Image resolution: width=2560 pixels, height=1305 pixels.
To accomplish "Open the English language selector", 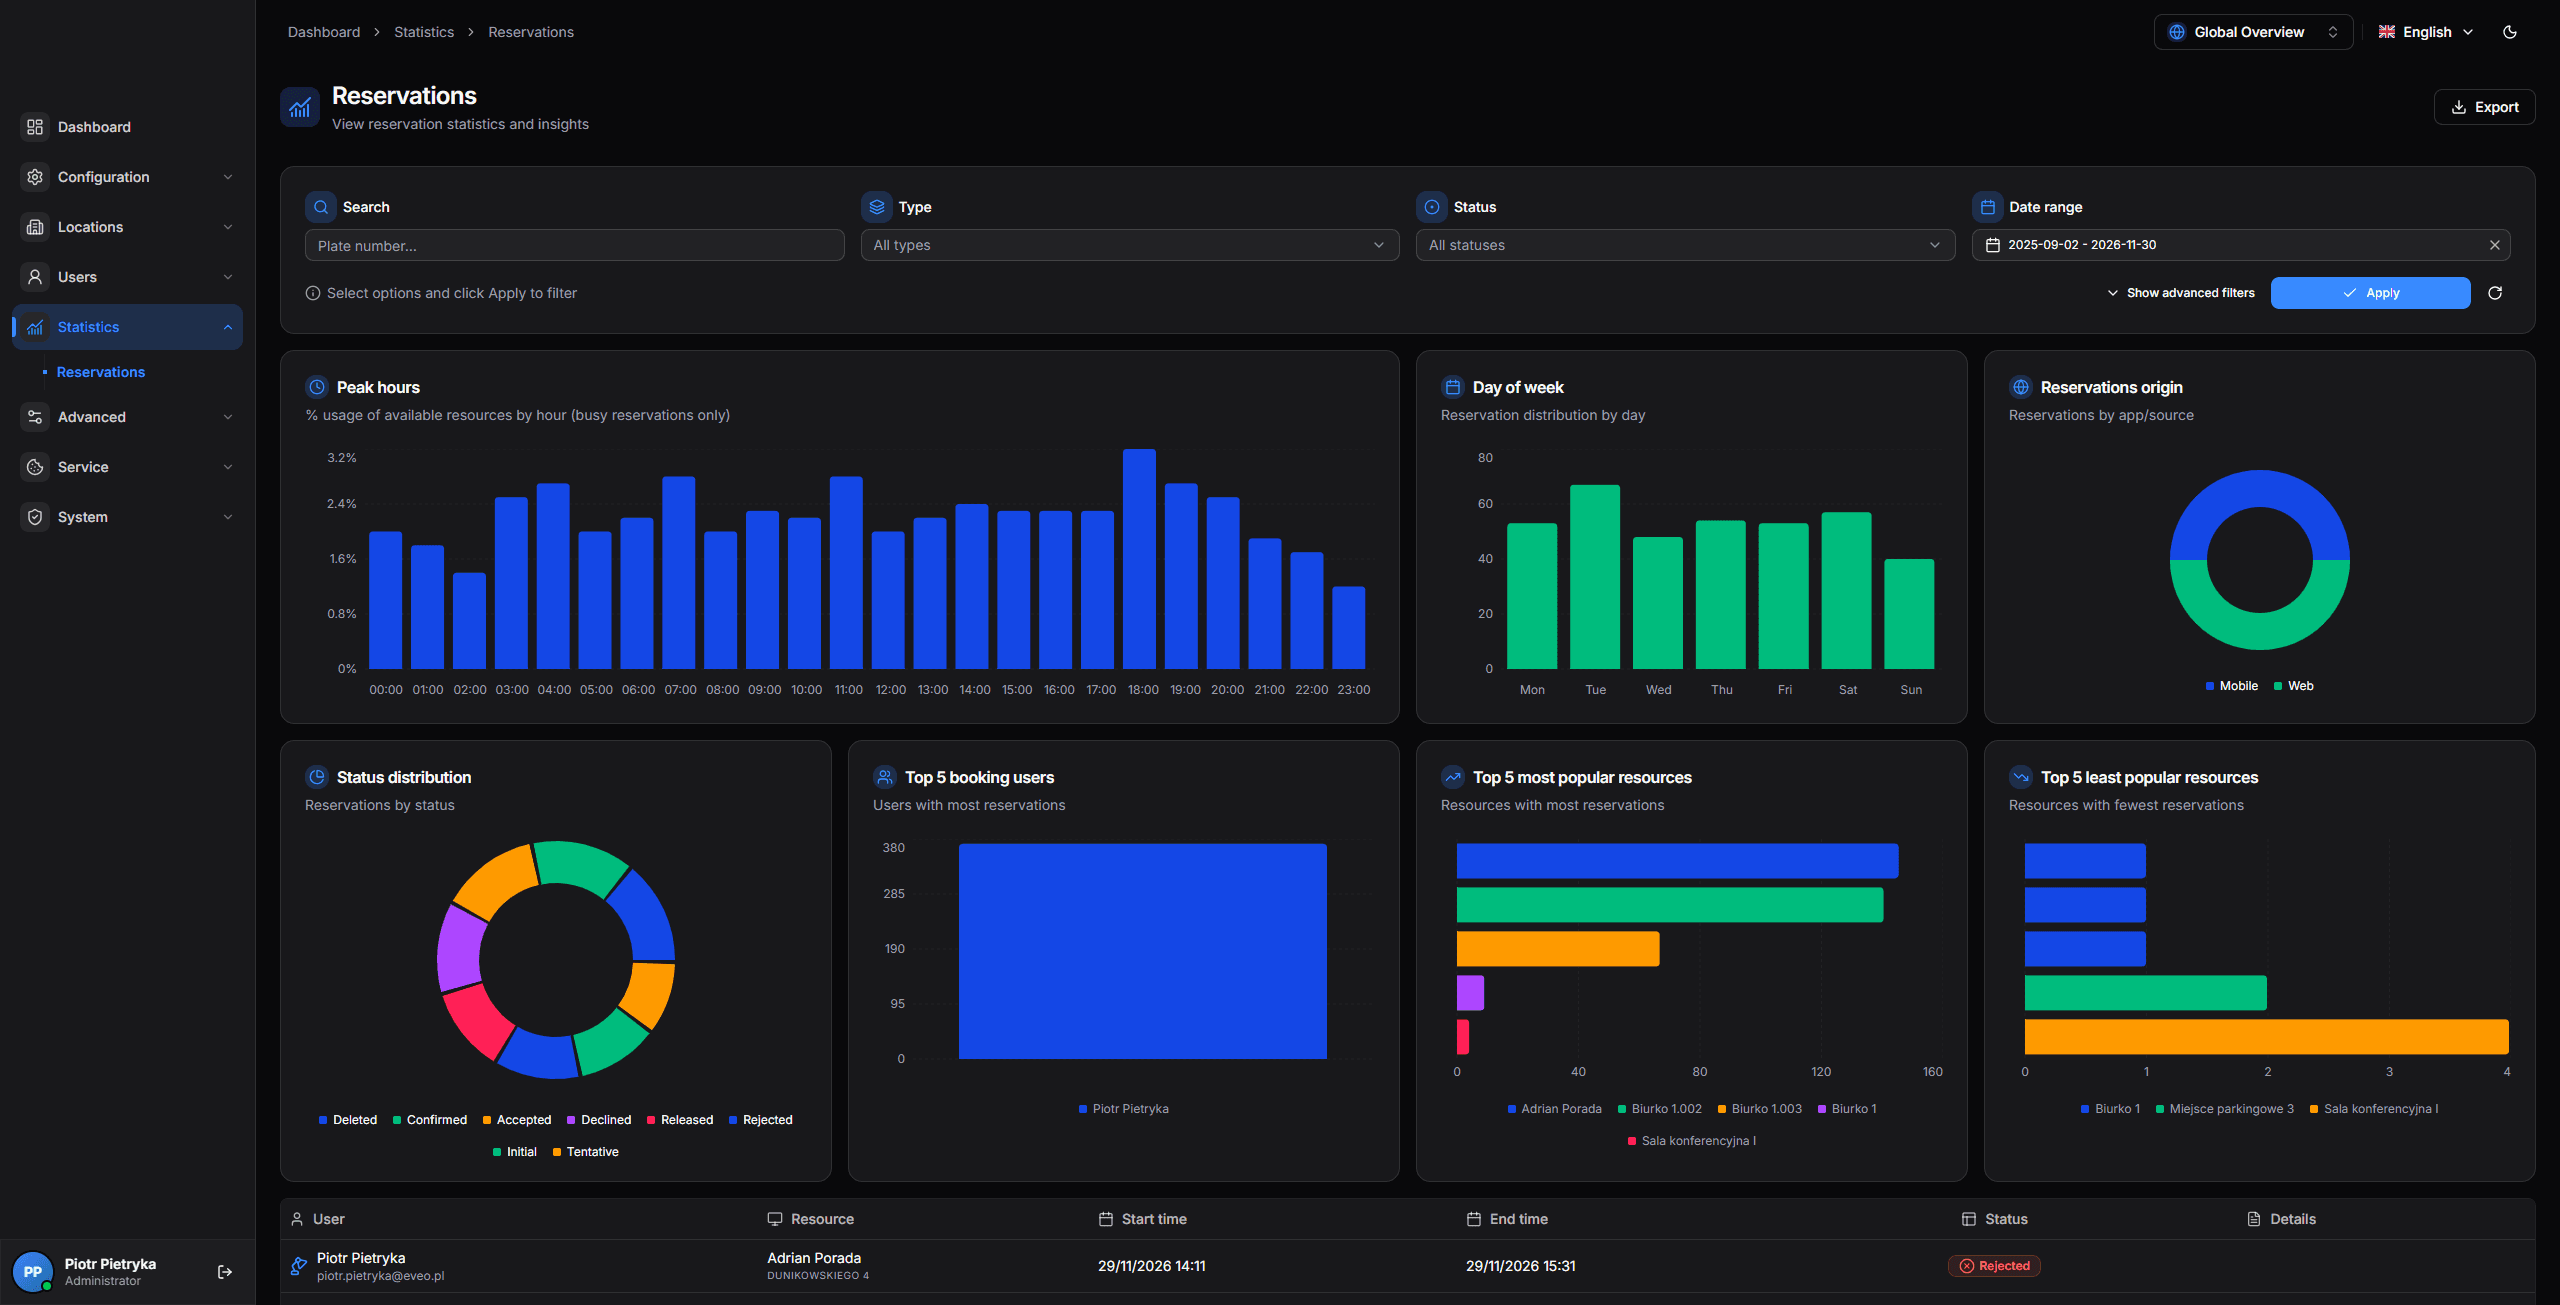I will (x=2424, y=31).
